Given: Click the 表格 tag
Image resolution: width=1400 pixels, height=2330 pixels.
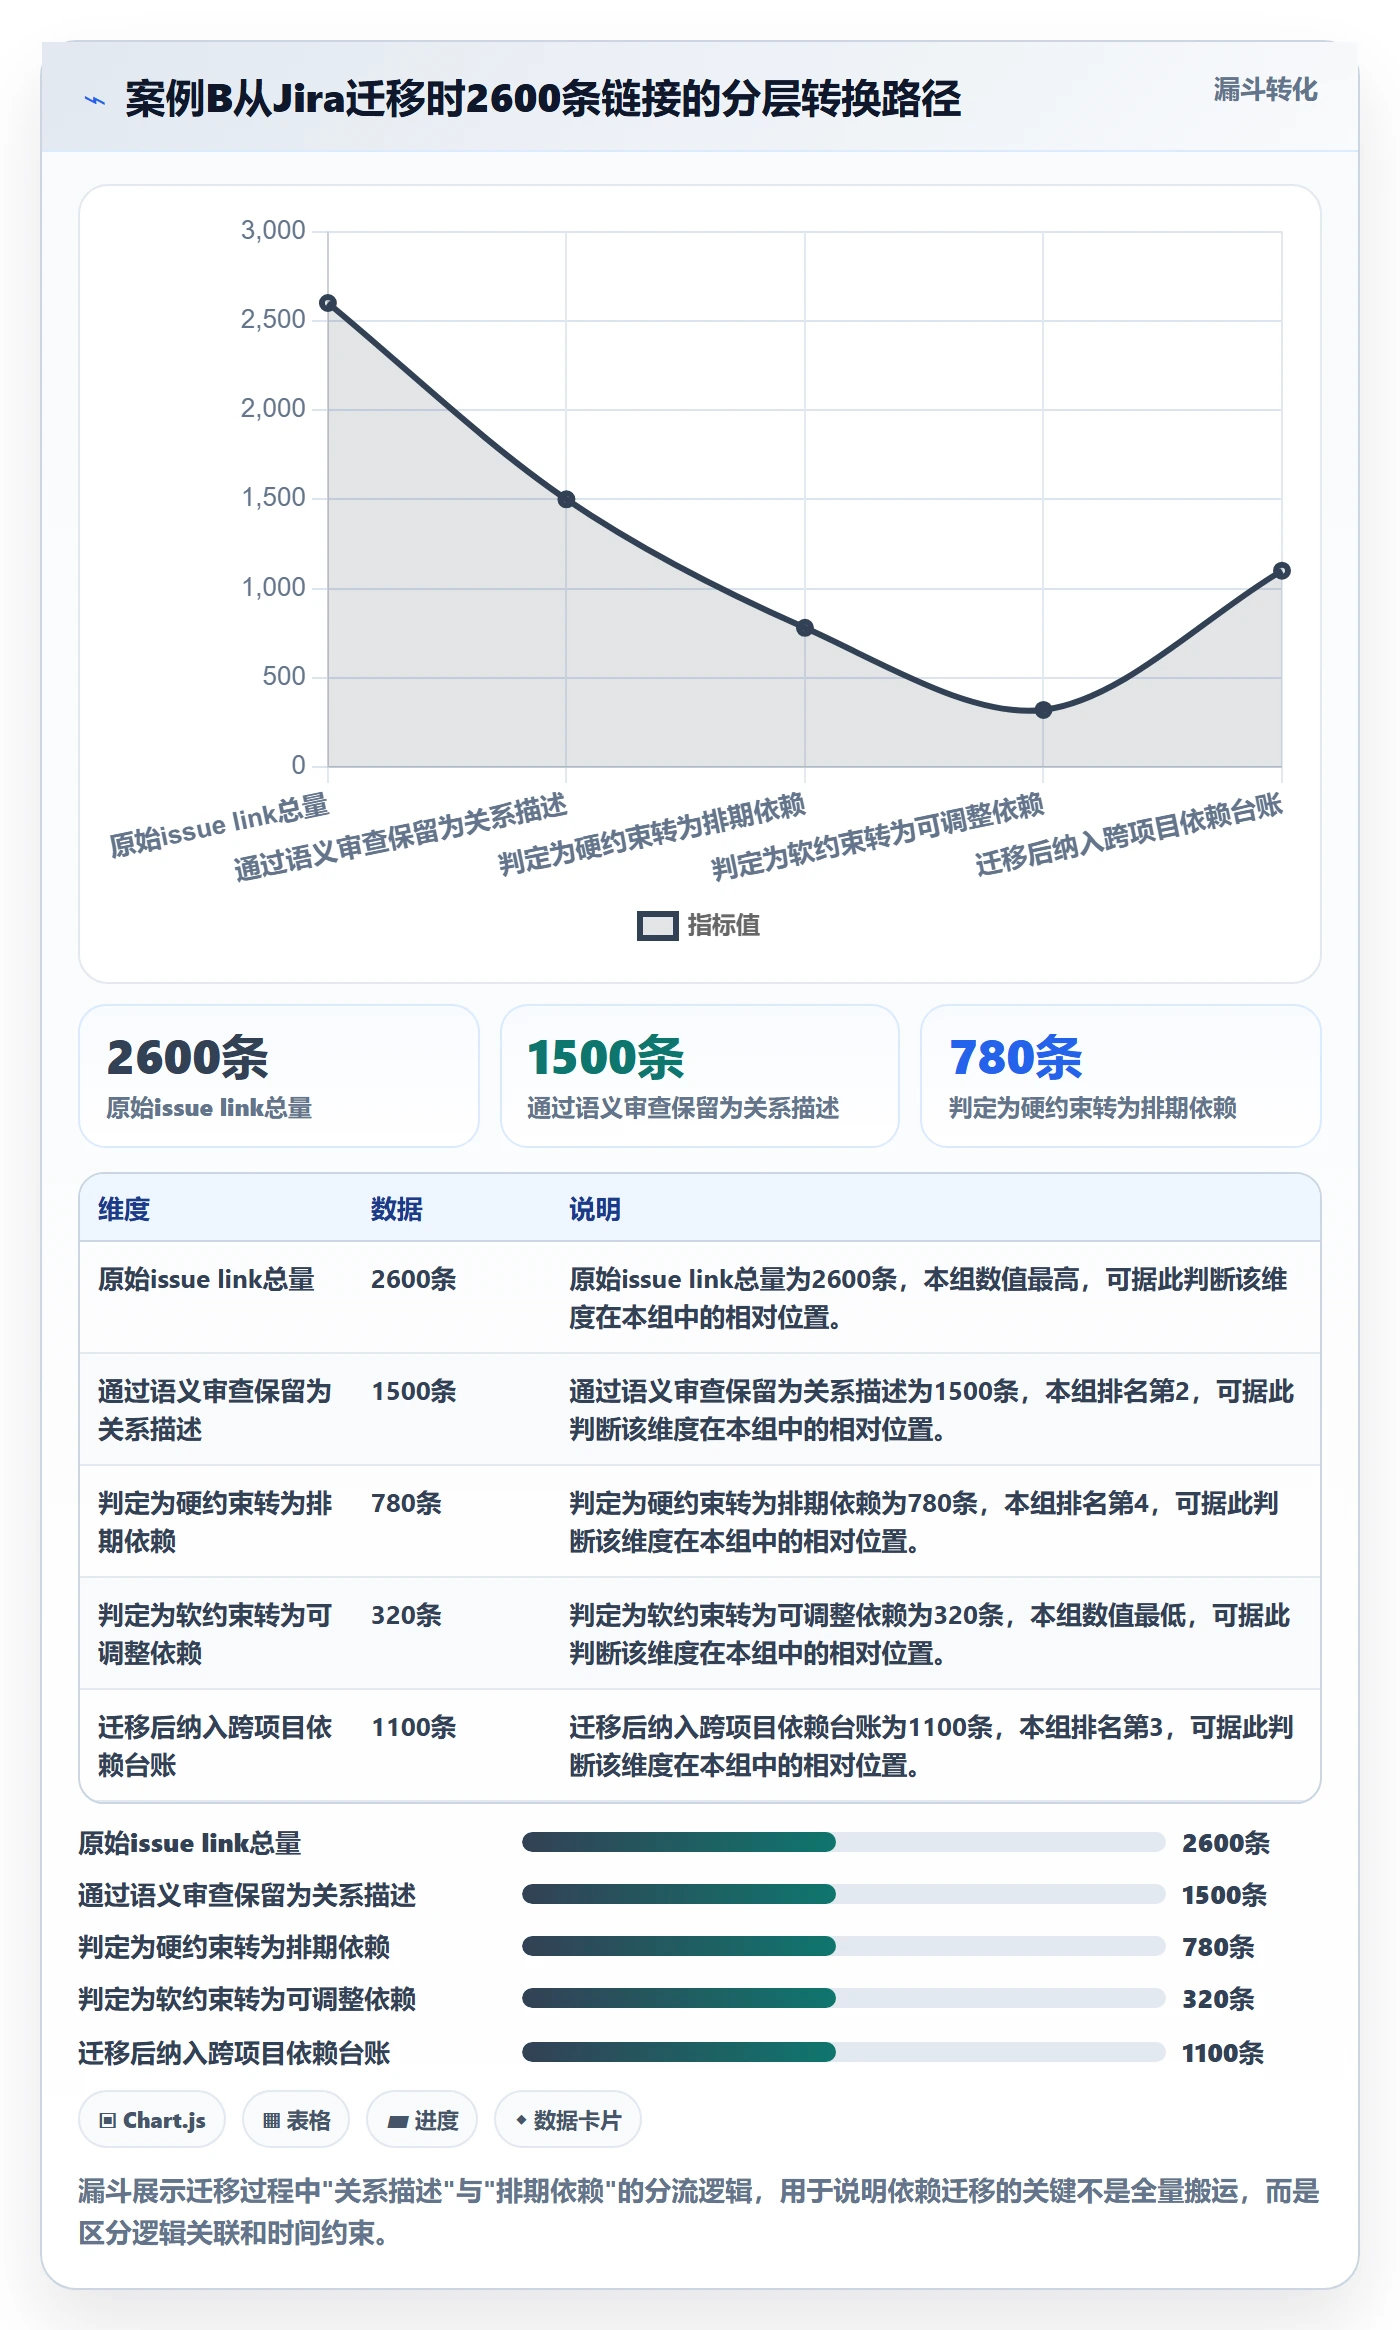Looking at the screenshot, I should pos(296,2120).
